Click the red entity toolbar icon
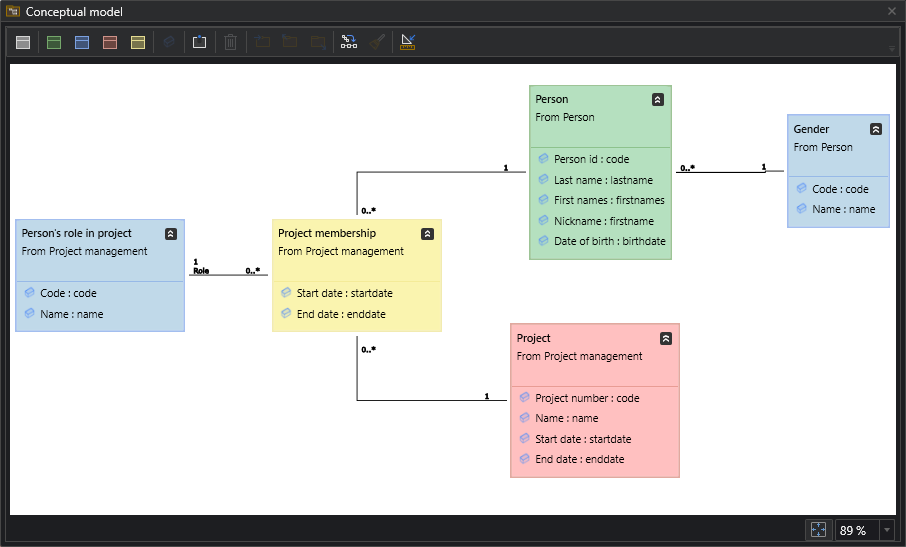Viewport: 906px width, 547px height. click(x=110, y=43)
